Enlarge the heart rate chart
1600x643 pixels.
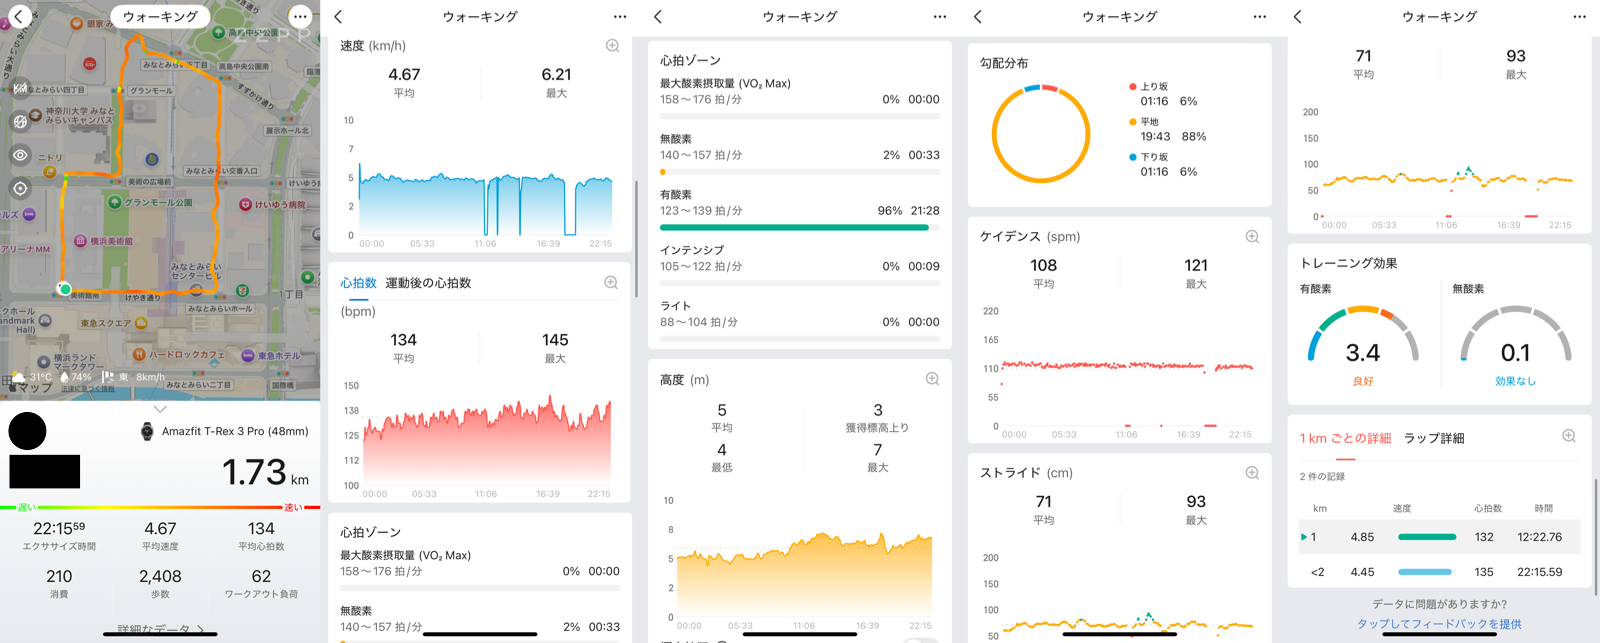(x=611, y=283)
